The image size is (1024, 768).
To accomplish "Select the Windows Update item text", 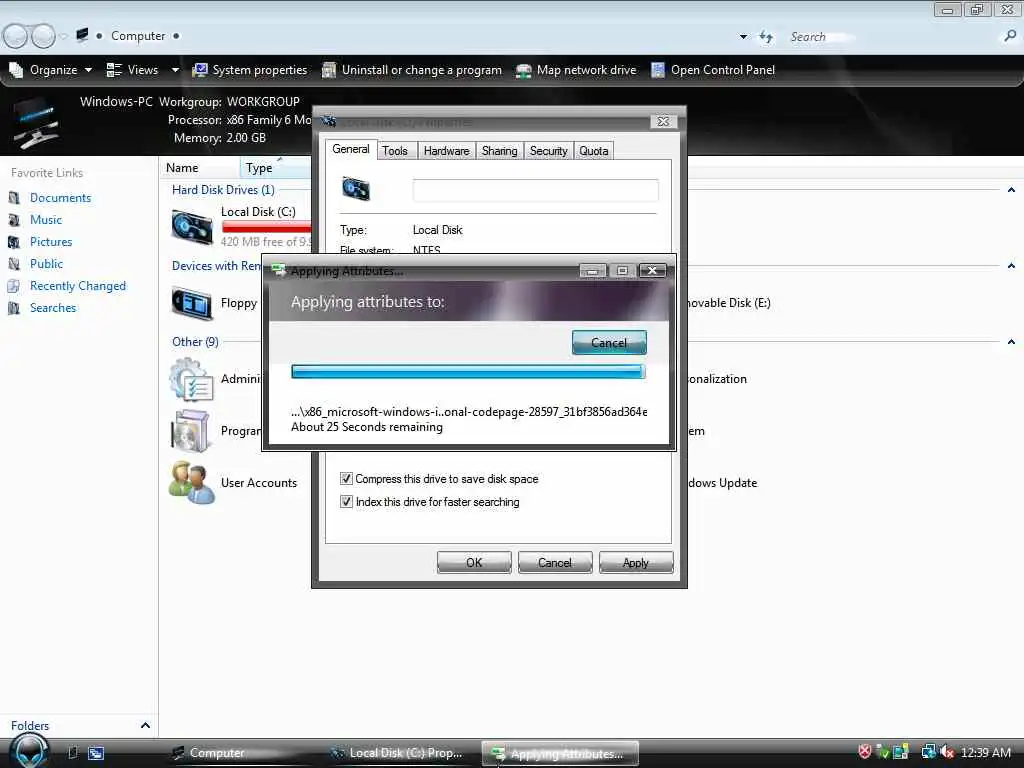I will tap(722, 483).
